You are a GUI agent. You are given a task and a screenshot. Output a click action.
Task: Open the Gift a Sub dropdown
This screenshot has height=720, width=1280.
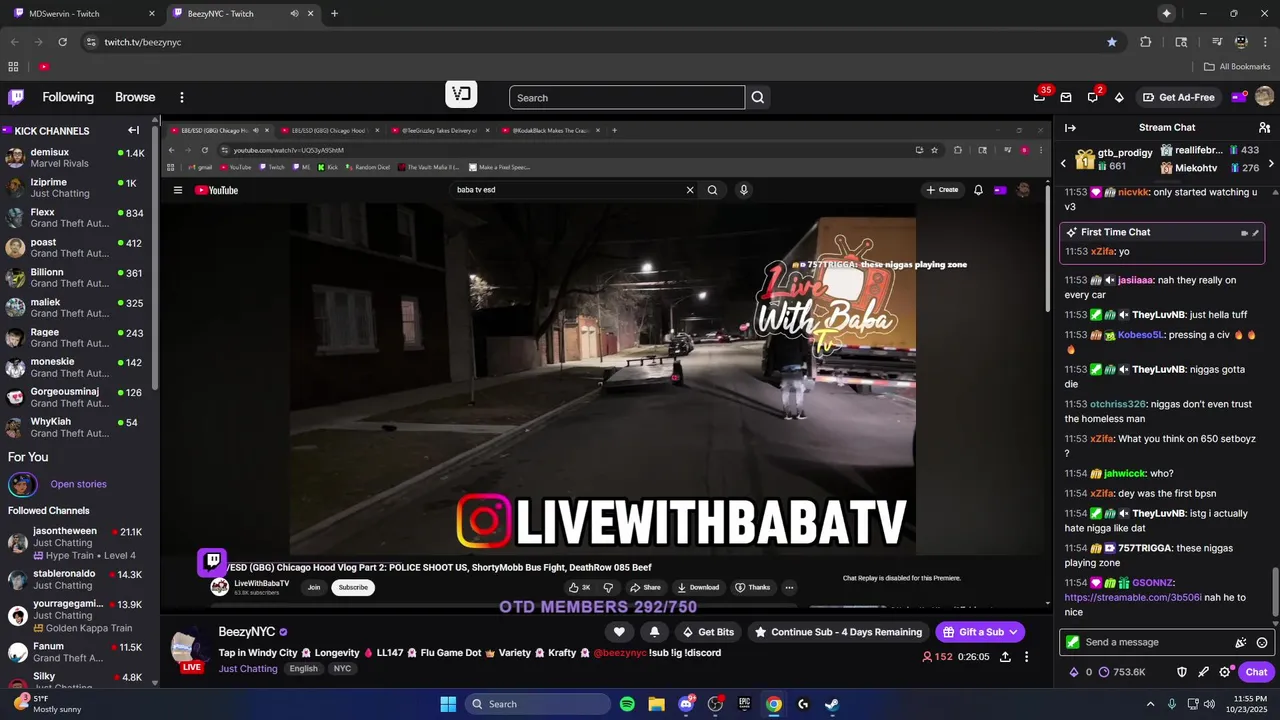click(980, 632)
